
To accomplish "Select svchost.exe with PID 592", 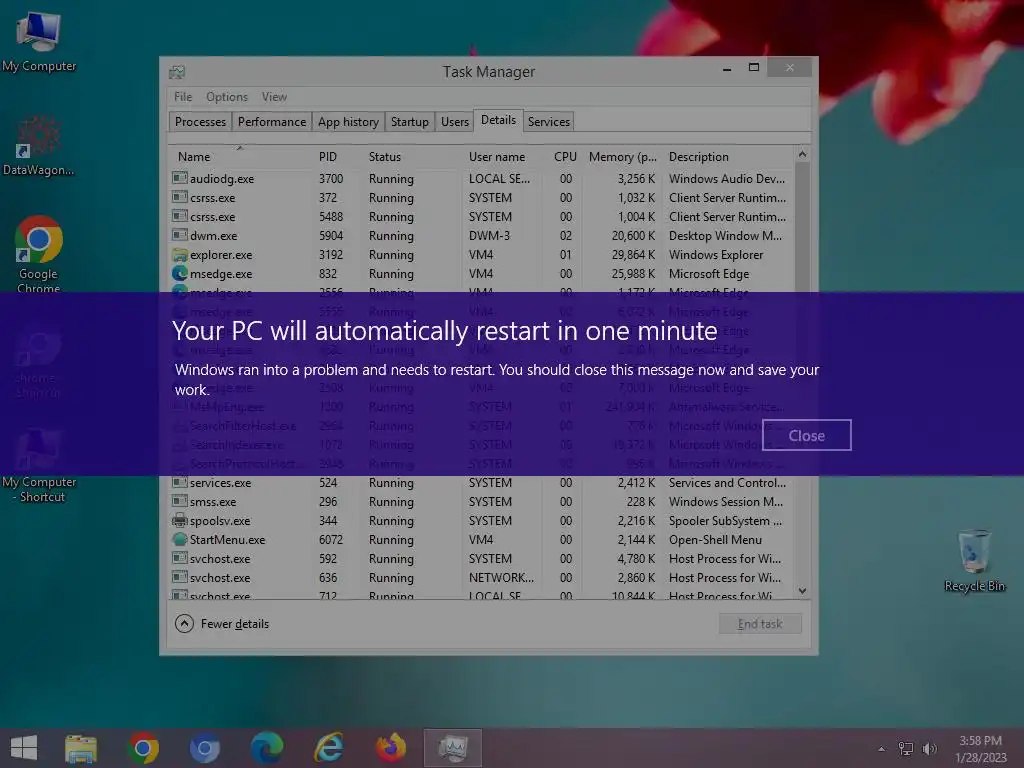I will point(482,558).
